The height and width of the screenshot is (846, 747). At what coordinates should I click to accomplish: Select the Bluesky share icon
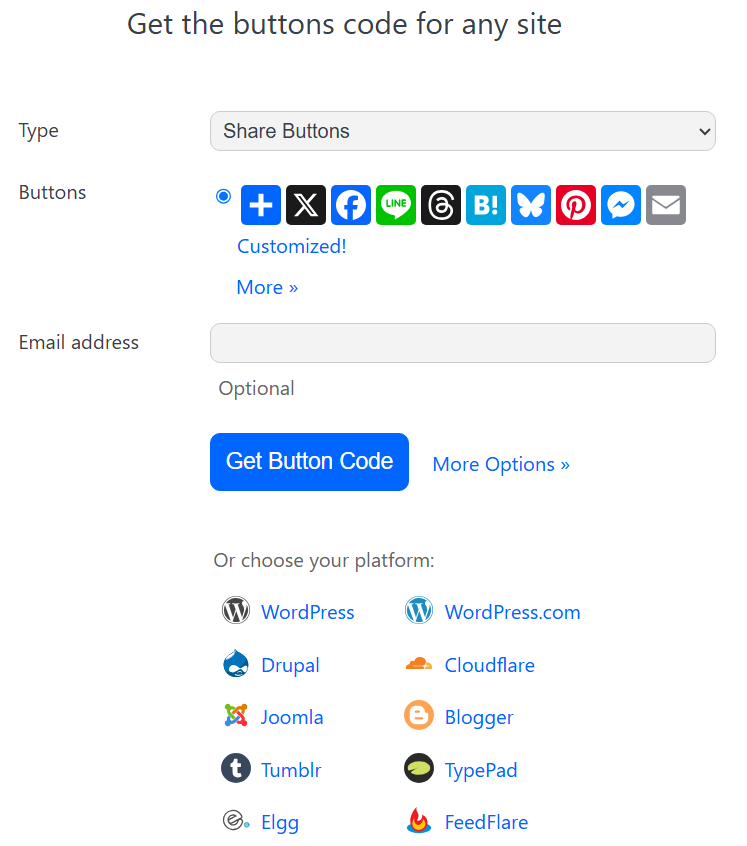click(530, 205)
